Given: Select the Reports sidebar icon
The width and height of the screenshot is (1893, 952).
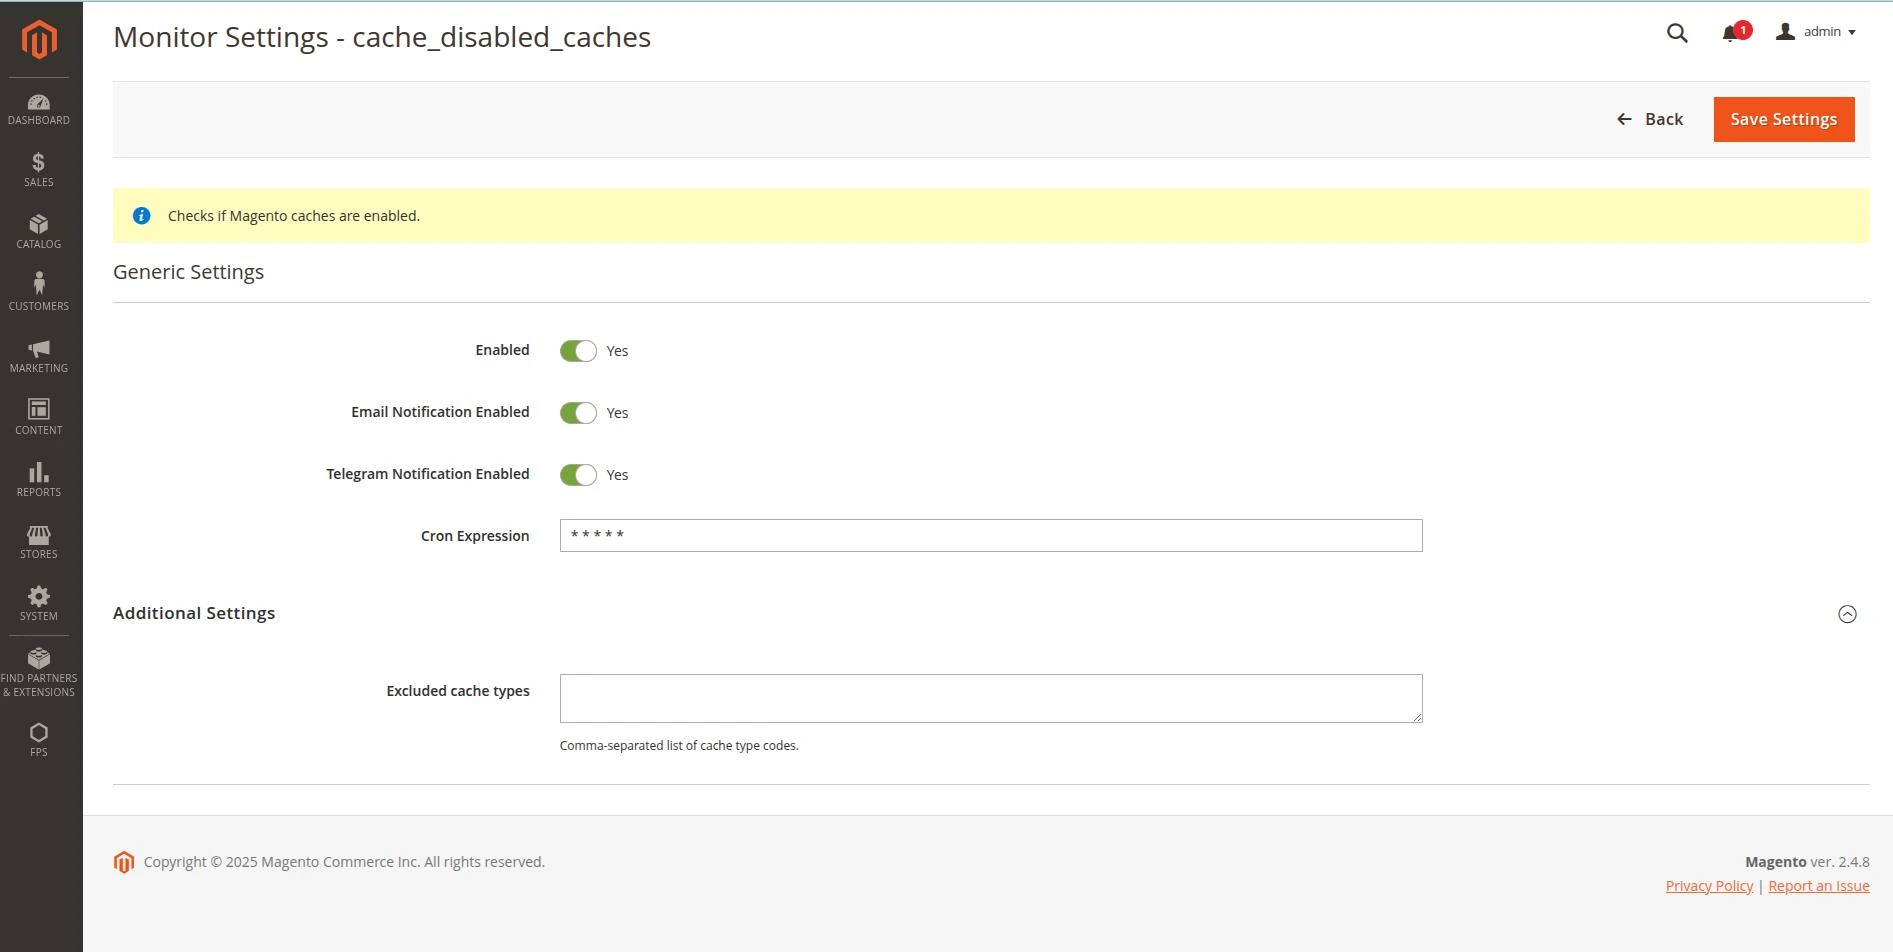Looking at the screenshot, I should click(38, 478).
